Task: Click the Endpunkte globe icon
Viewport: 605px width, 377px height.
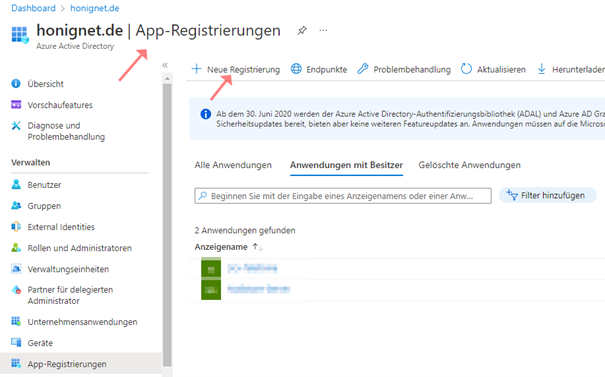Action: (296, 69)
